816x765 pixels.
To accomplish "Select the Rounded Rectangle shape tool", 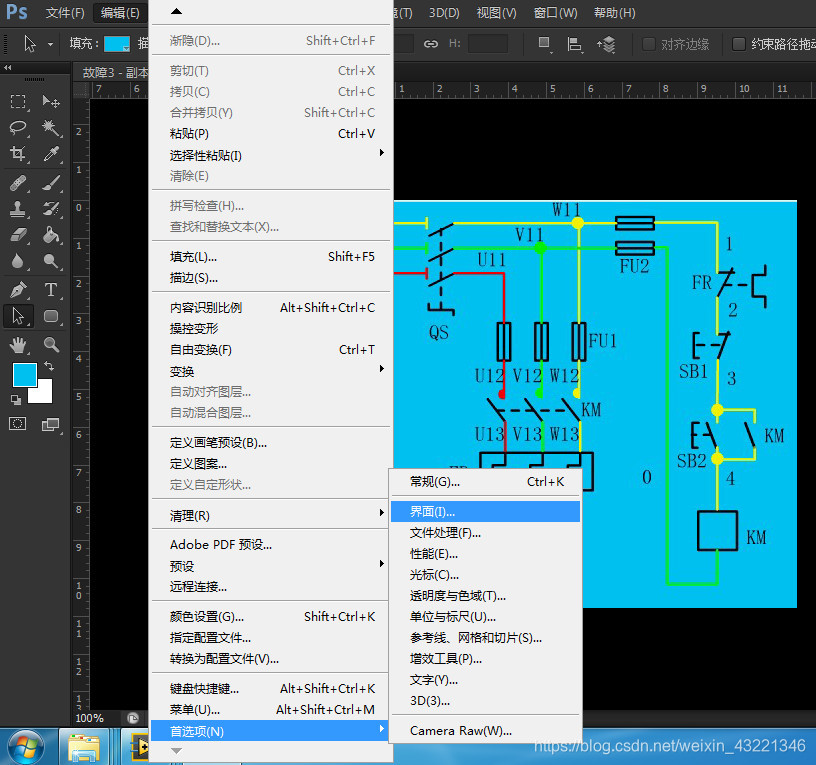I will pyautogui.click(x=51, y=316).
